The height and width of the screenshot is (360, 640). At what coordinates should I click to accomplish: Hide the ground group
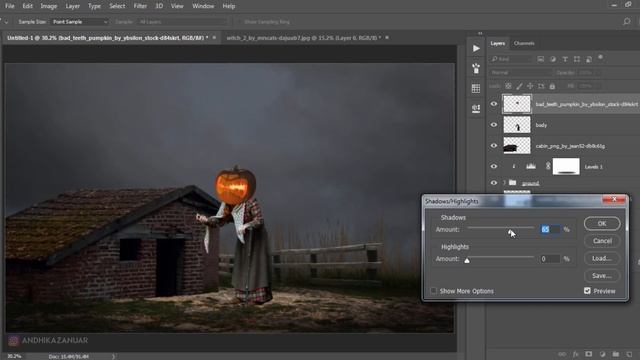pos(494,183)
